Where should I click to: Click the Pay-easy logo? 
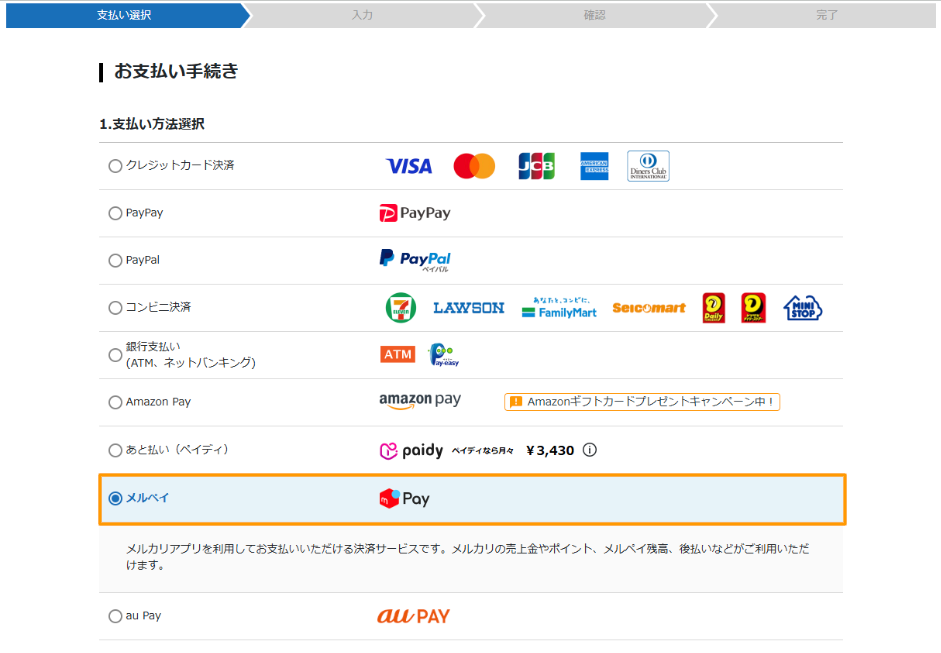(442, 355)
